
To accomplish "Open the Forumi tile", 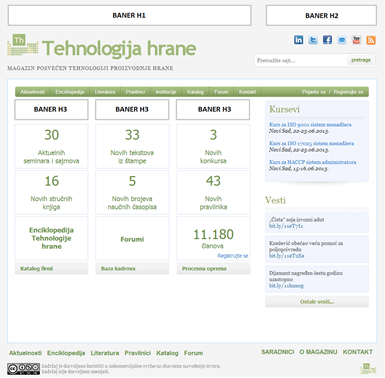I will (132, 239).
